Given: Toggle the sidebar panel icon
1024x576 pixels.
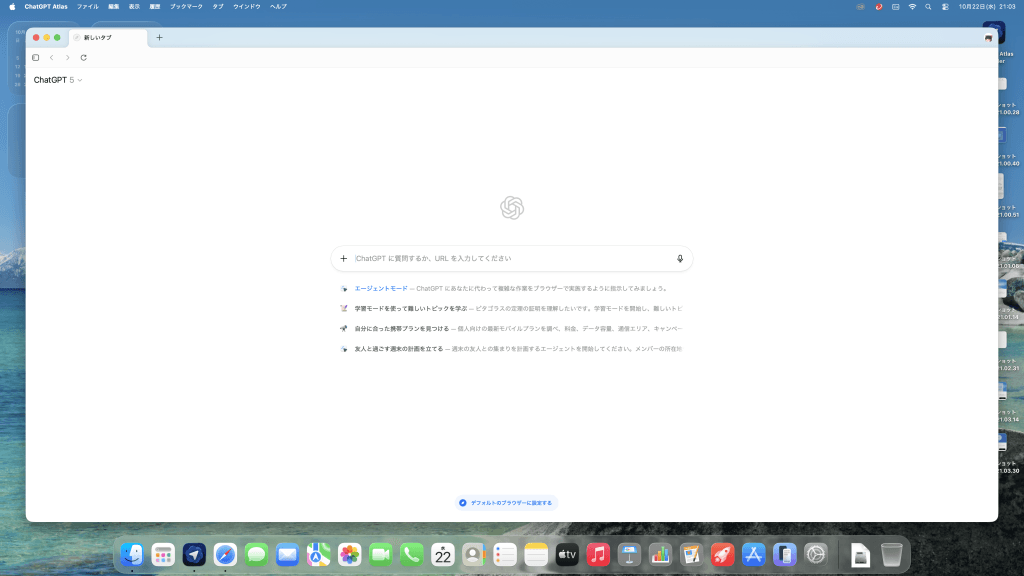Looking at the screenshot, I should pyautogui.click(x=36, y=58).
